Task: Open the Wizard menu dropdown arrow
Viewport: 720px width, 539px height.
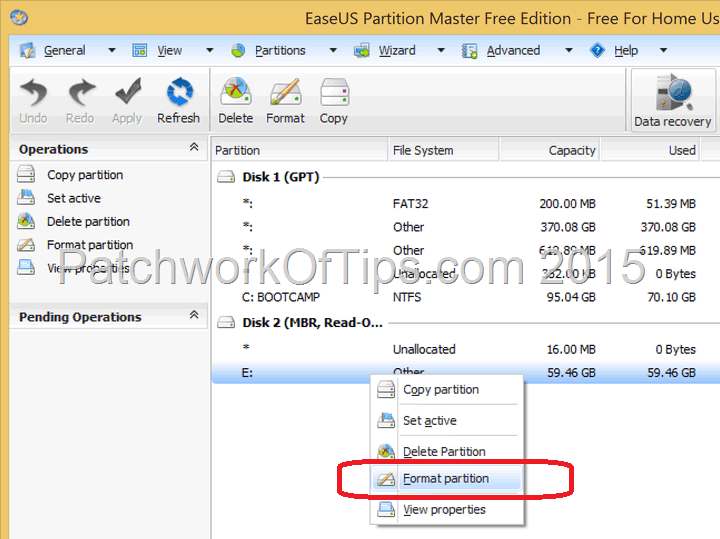Action: click(441, 50)
